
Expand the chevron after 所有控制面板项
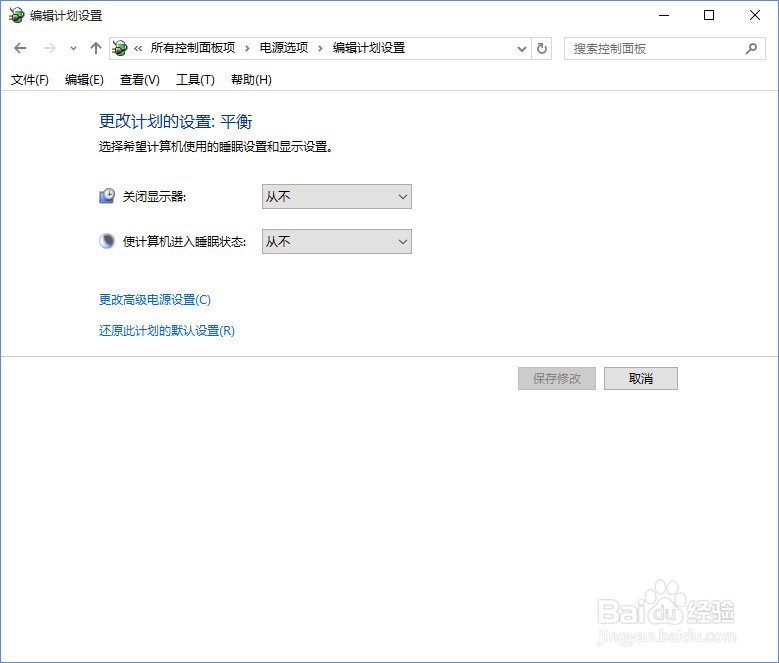click(x=247, y=49)
